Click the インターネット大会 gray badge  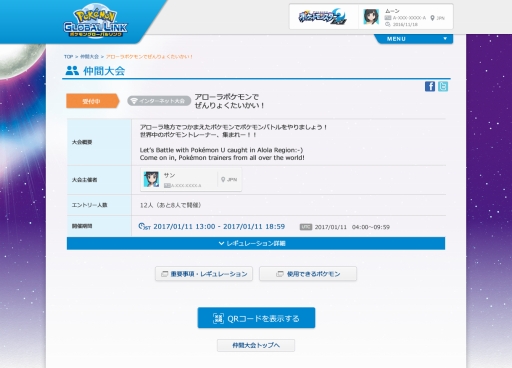159,101
